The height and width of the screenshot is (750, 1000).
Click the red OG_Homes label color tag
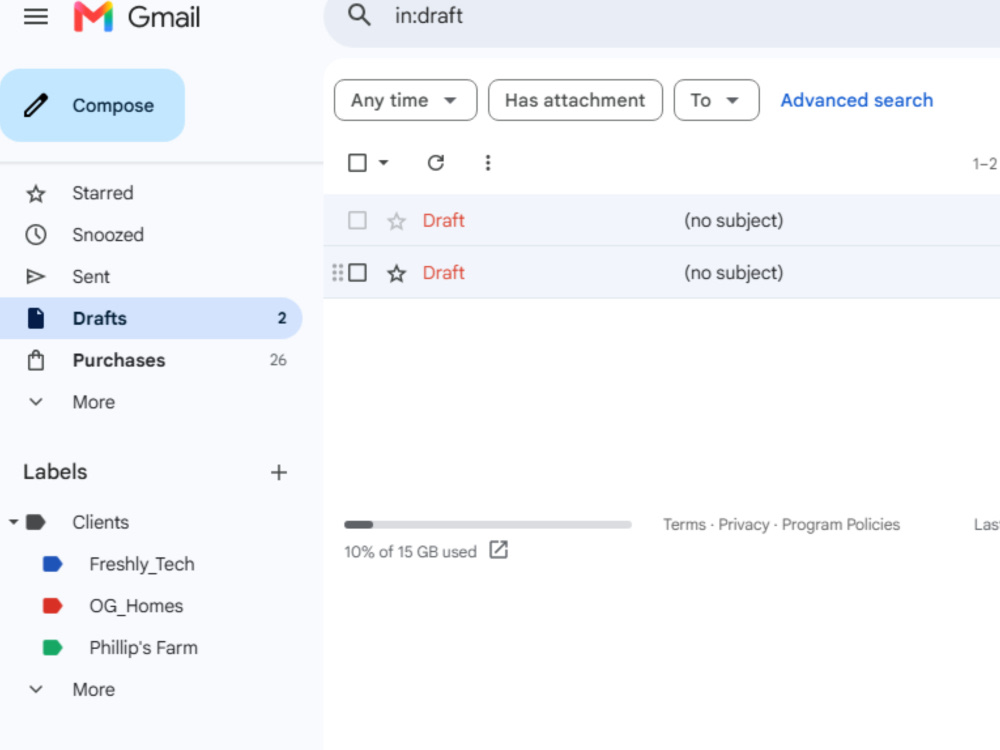point(52,606)
